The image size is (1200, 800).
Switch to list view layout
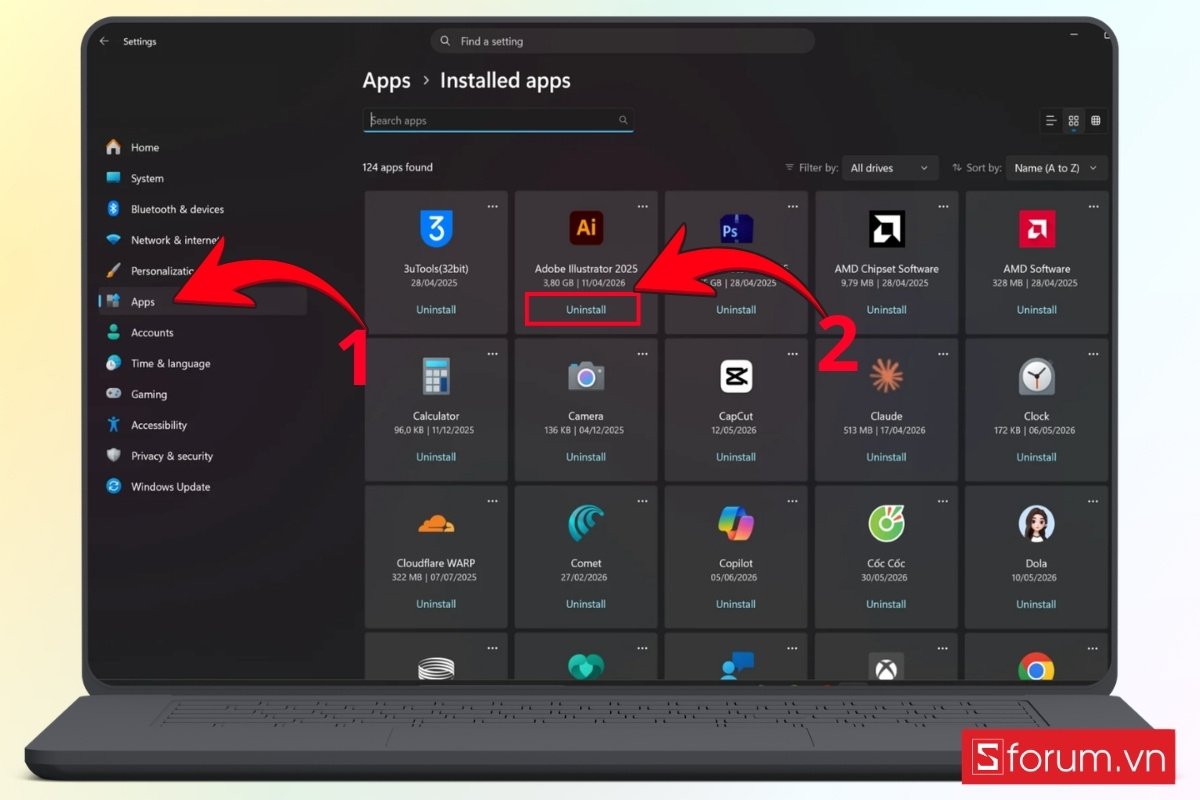[1051, 121]
